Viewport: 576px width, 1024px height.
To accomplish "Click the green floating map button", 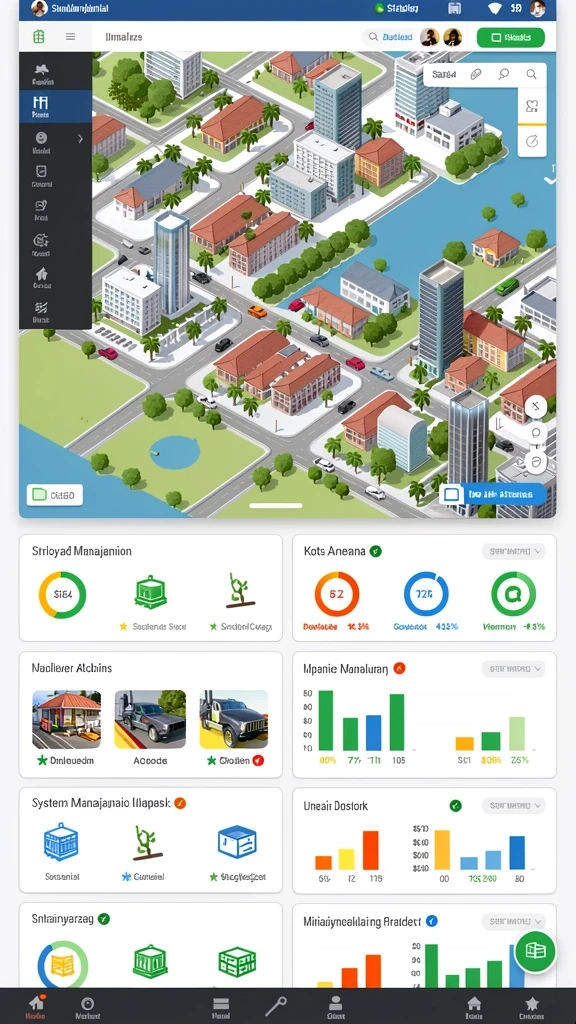I will pos(535,952).
